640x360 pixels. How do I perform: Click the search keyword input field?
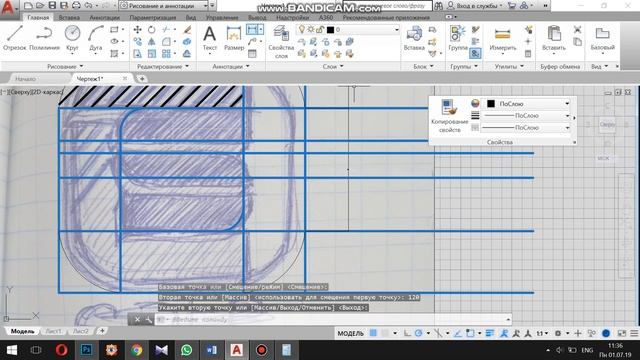tap(387, 6)
